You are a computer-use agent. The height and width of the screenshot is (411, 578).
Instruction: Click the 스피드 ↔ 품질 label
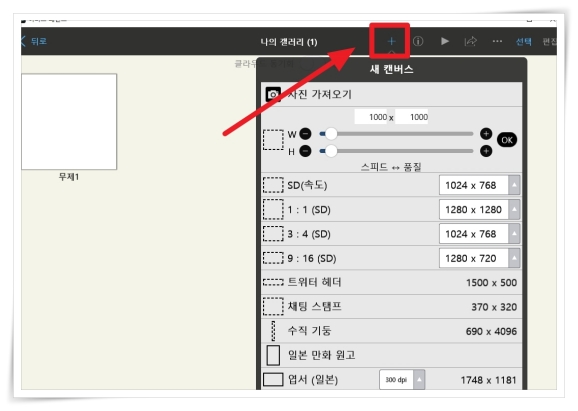coord(391,167)
